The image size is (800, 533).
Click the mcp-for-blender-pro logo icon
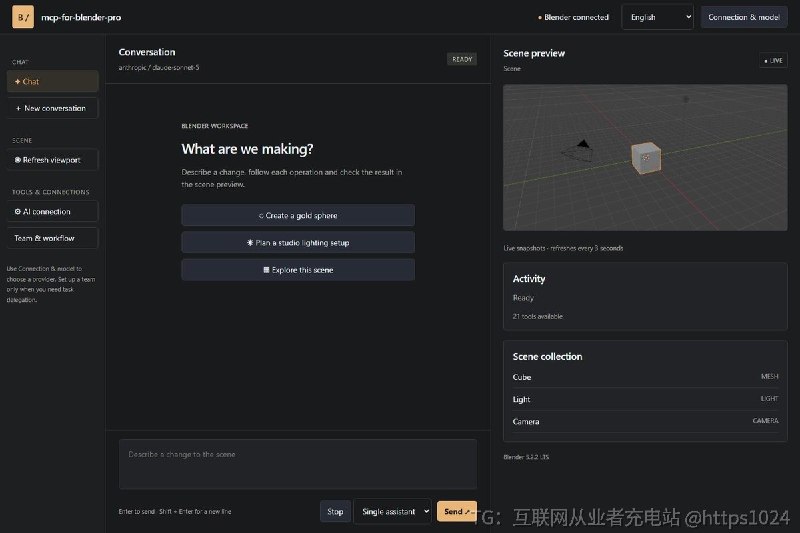tap(23, 17)
